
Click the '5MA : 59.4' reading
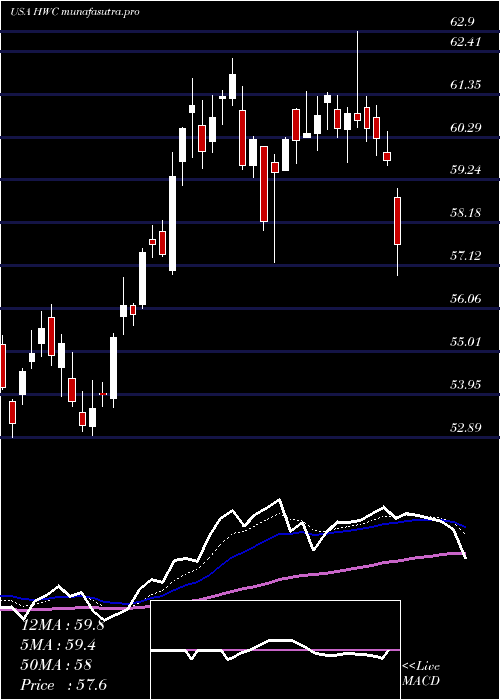[59, 645]
